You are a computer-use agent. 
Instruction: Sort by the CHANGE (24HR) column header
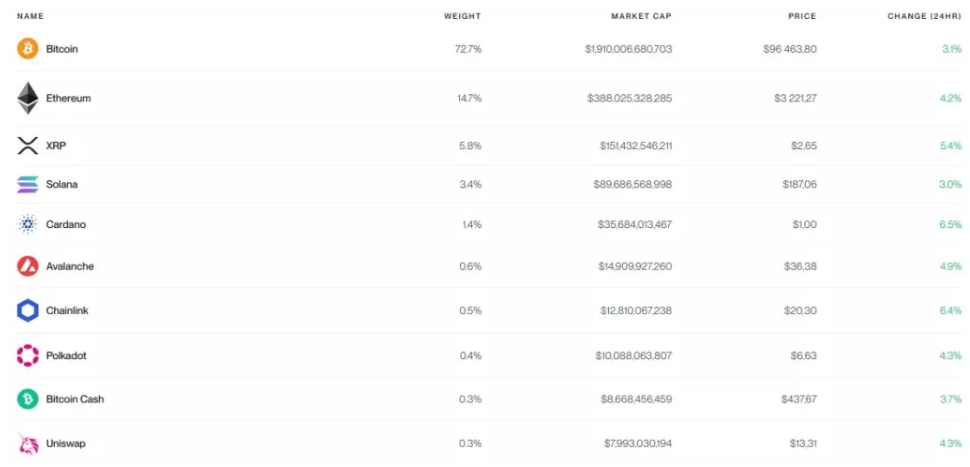click(x=924, y=16)
